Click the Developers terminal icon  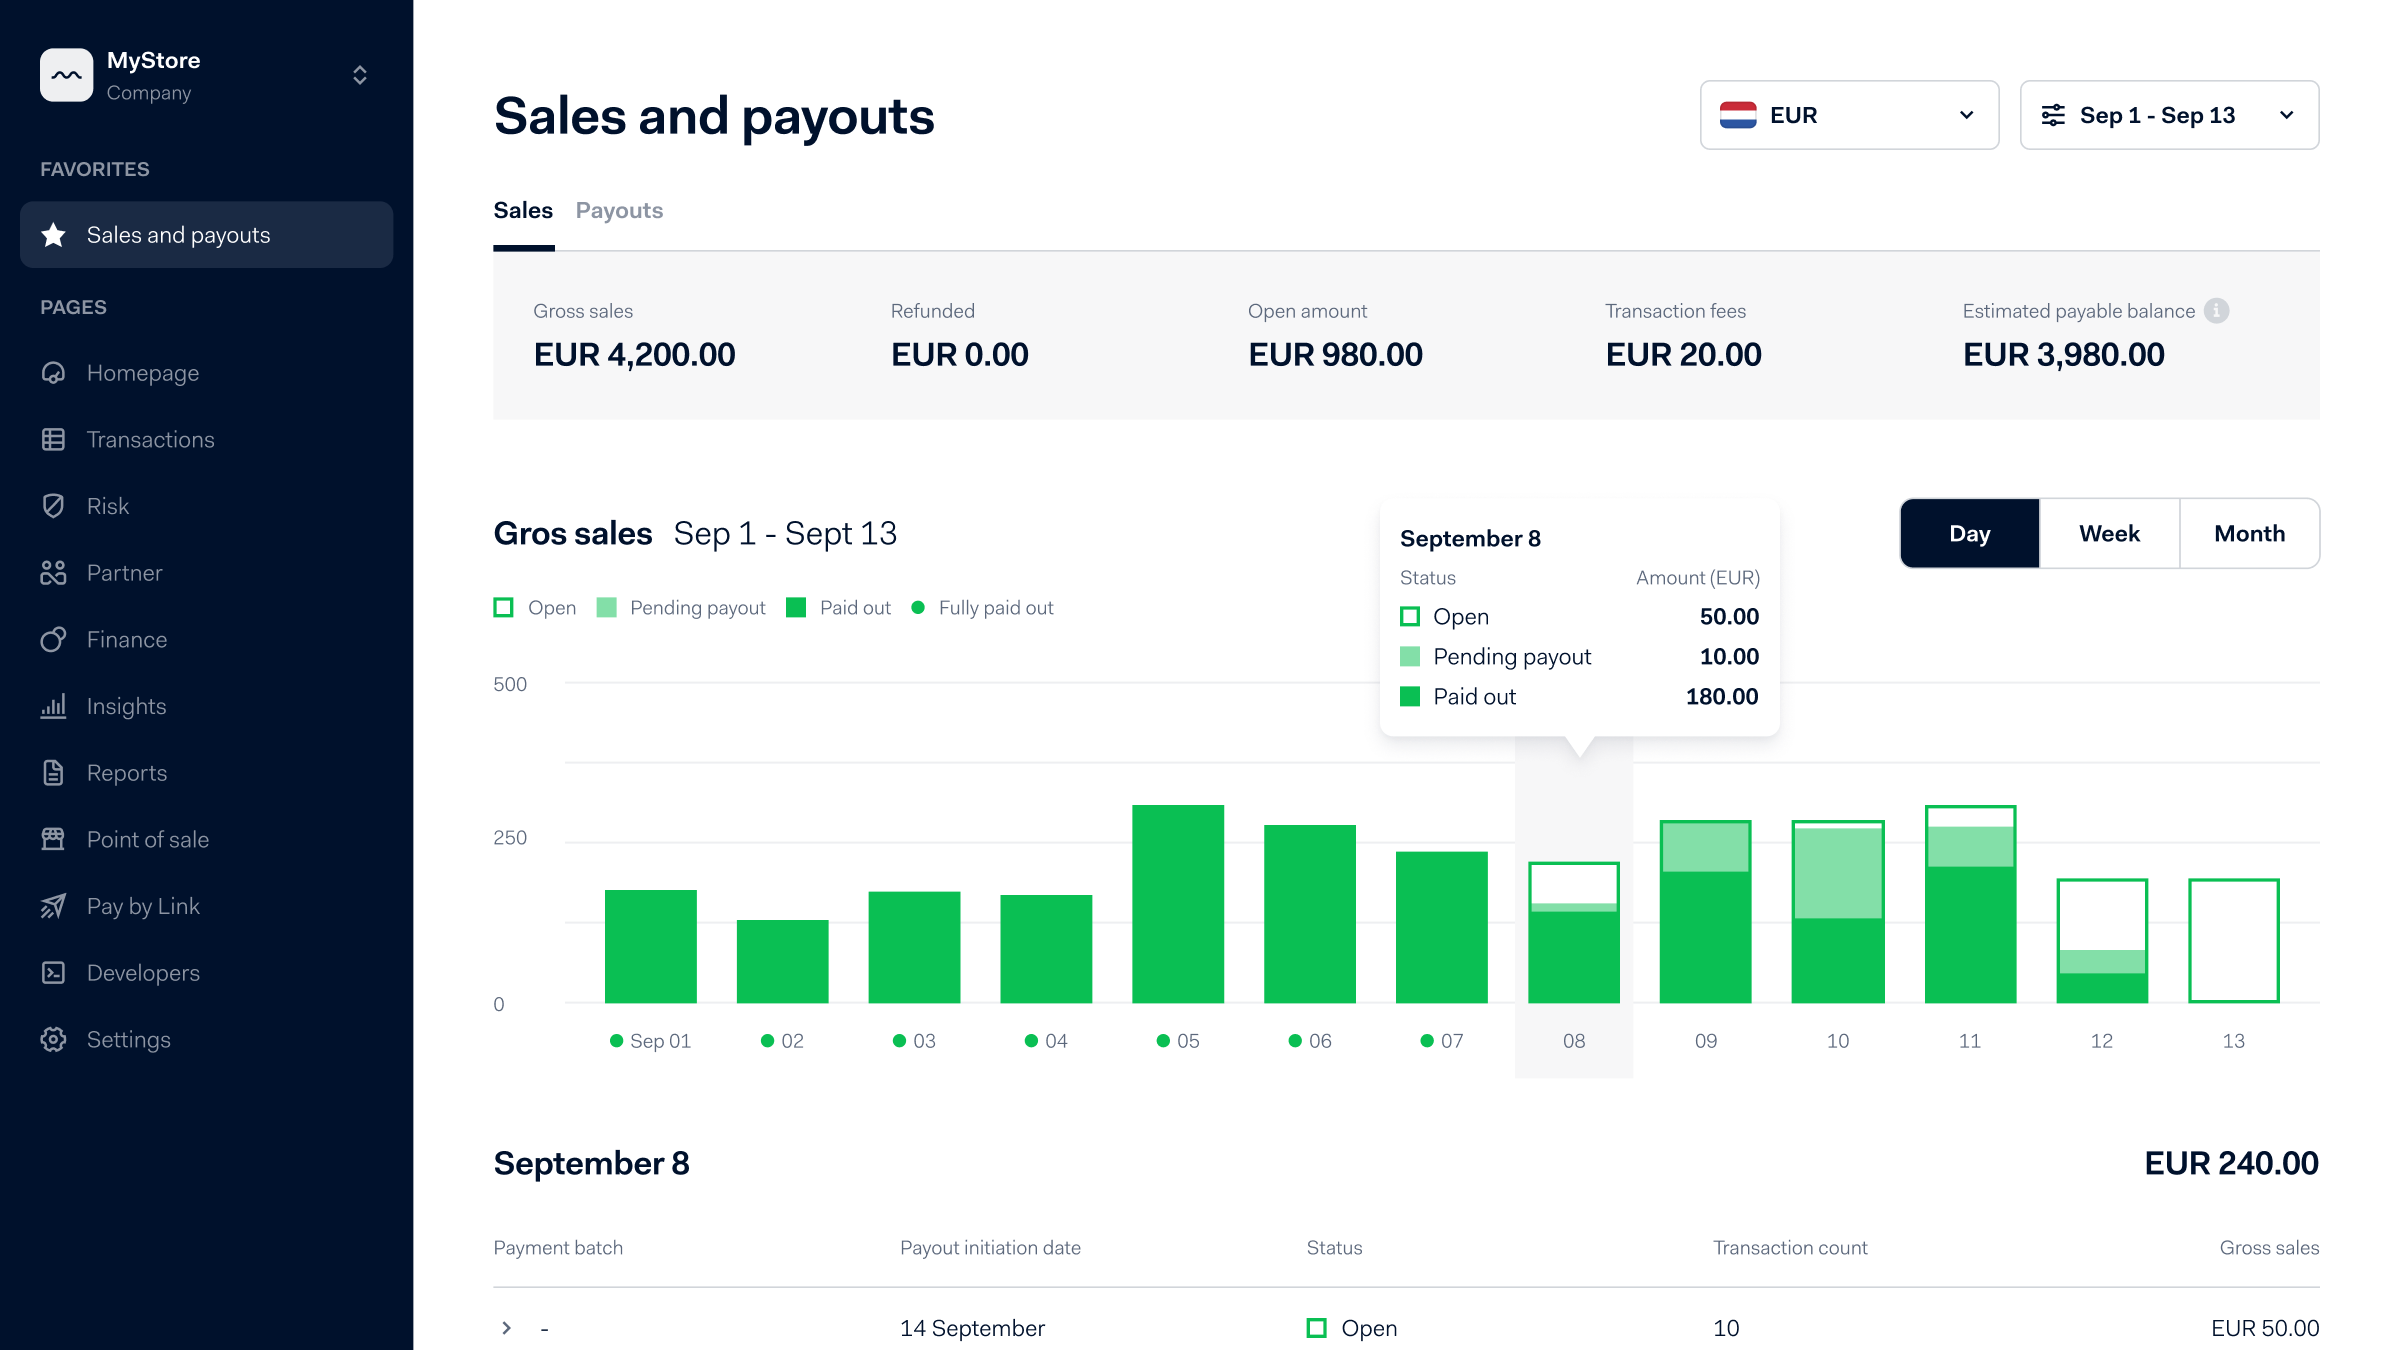[53, 973]
